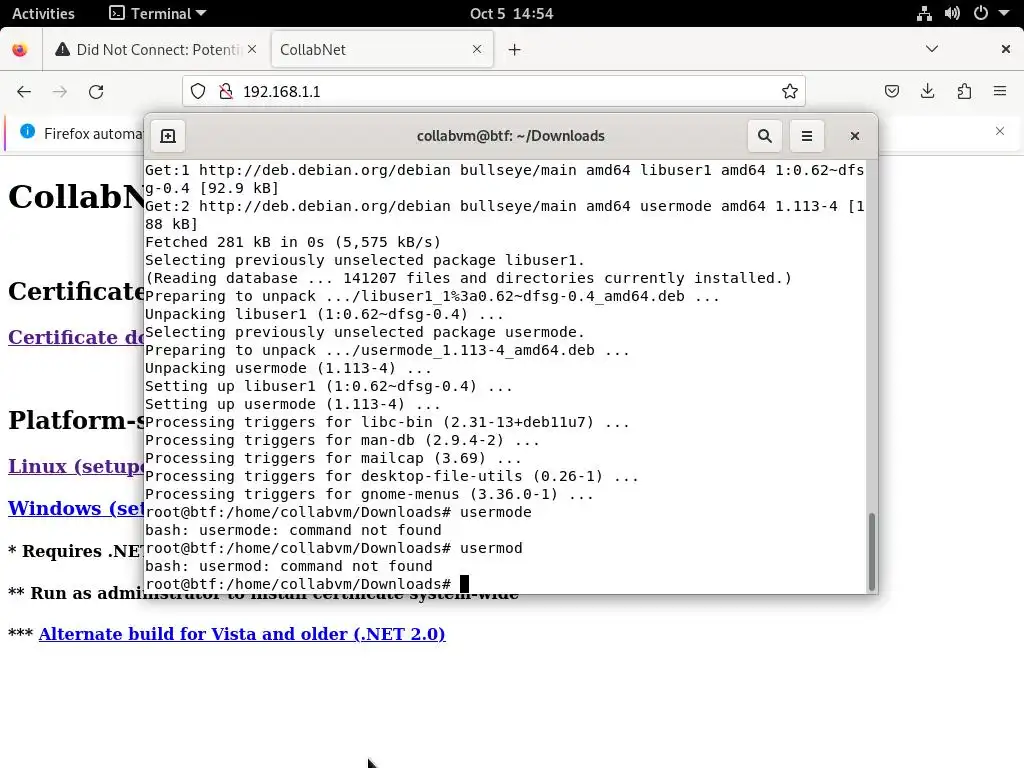
Task: Click 'Setting up usermode (1.113-4)' line
Action: (293, 404)
